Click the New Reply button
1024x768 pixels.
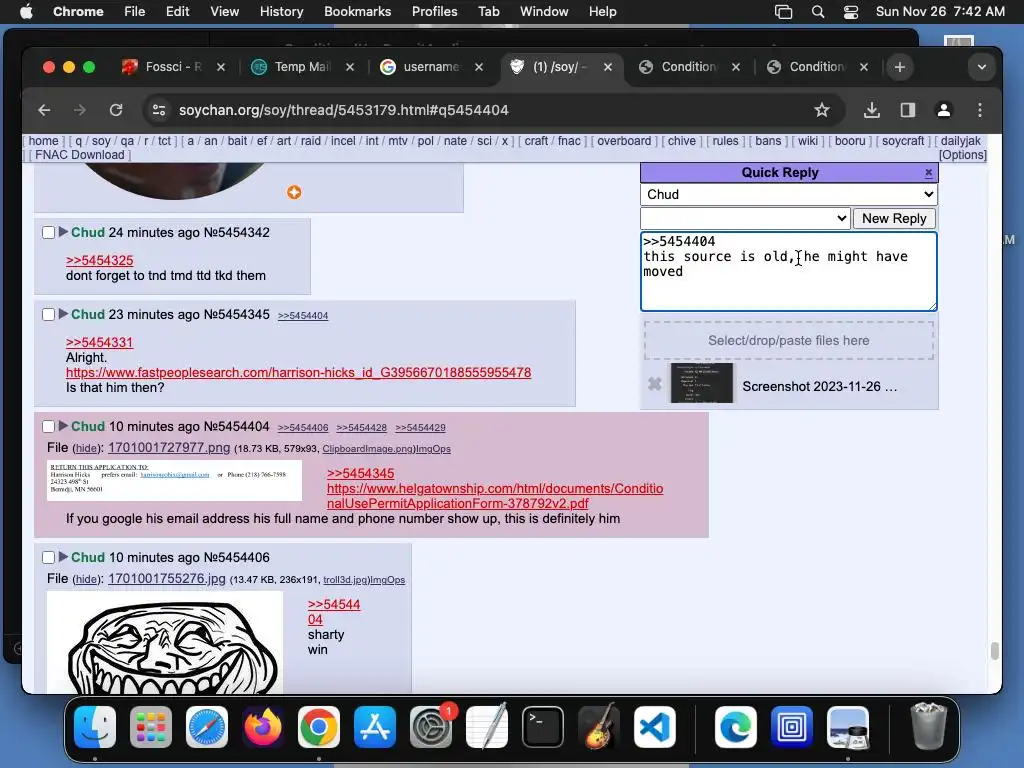894,219
